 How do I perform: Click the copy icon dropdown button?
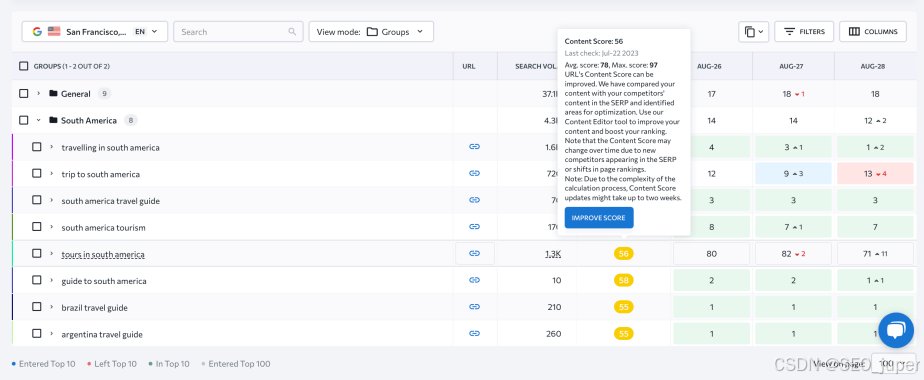point(753,32)
